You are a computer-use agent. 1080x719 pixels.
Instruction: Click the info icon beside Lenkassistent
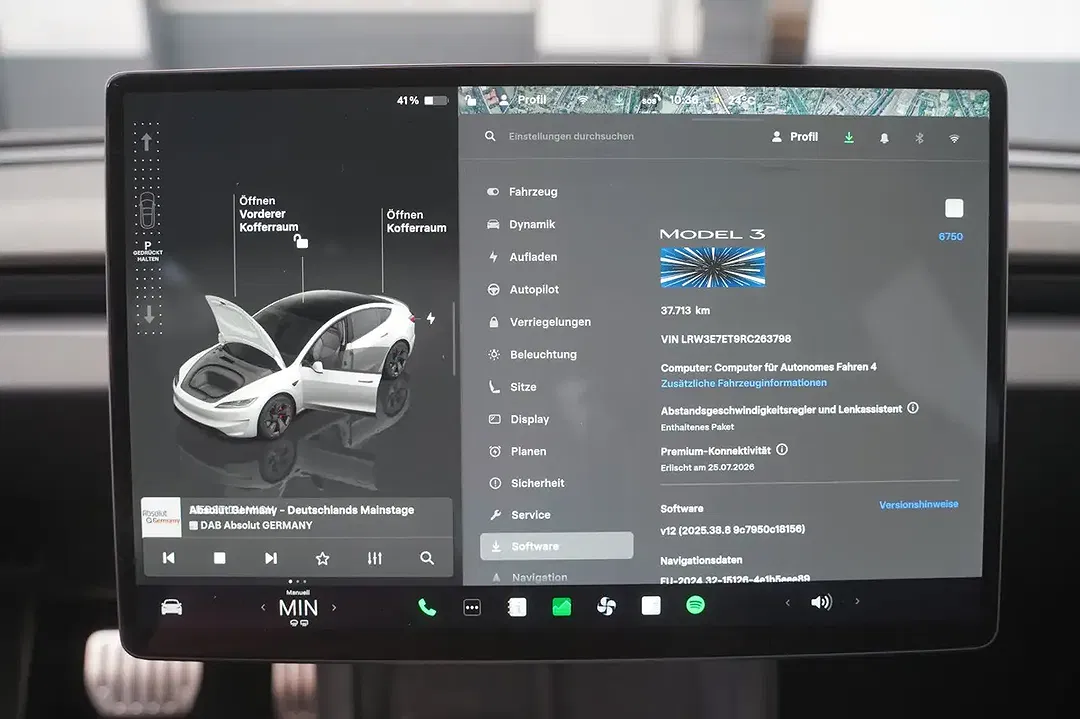click(x=913, y=408)
